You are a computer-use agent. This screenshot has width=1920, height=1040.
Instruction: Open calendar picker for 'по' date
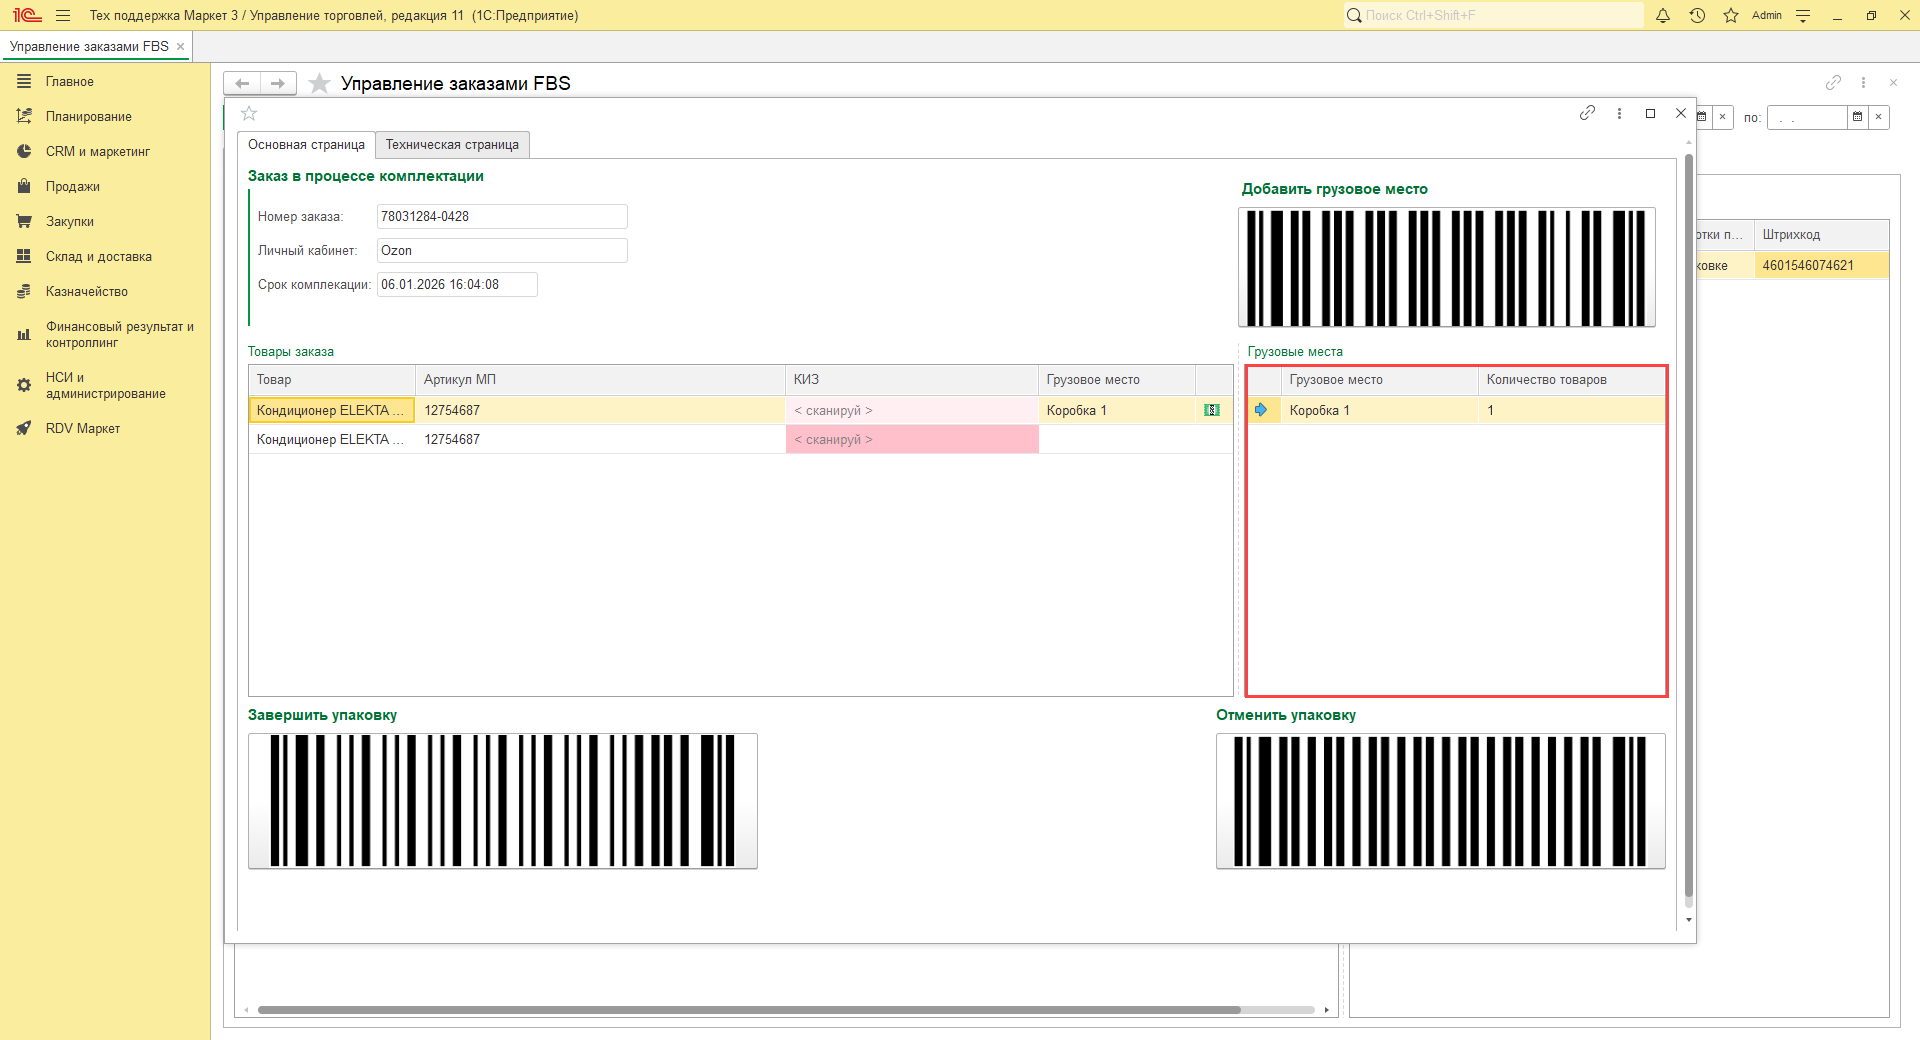[x=1857, y=117]
